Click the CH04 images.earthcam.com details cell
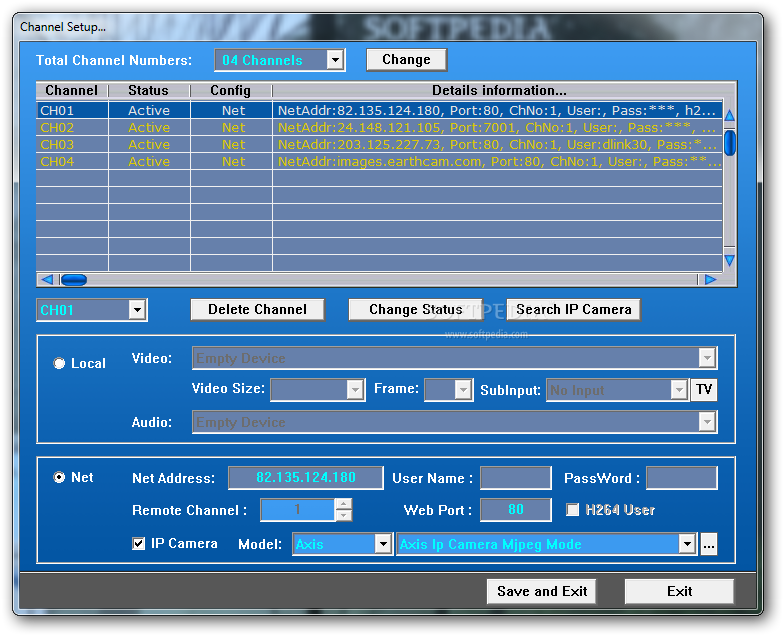Screen dimensions: 784x636 pyautogui.click(x=497, y=162)
